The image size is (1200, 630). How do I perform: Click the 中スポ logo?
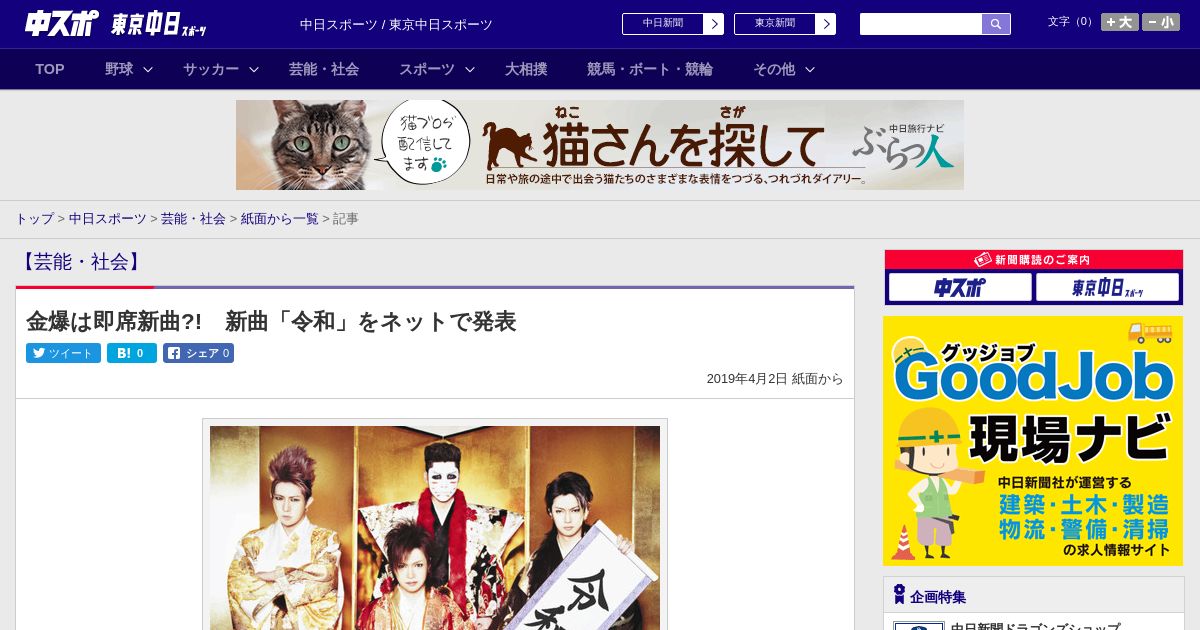click(x=62, y=23)
